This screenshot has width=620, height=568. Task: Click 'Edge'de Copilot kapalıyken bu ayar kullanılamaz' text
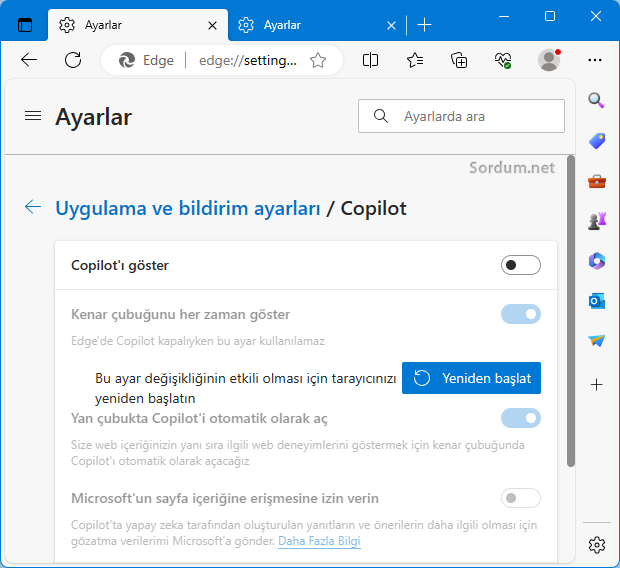point(198,341)
